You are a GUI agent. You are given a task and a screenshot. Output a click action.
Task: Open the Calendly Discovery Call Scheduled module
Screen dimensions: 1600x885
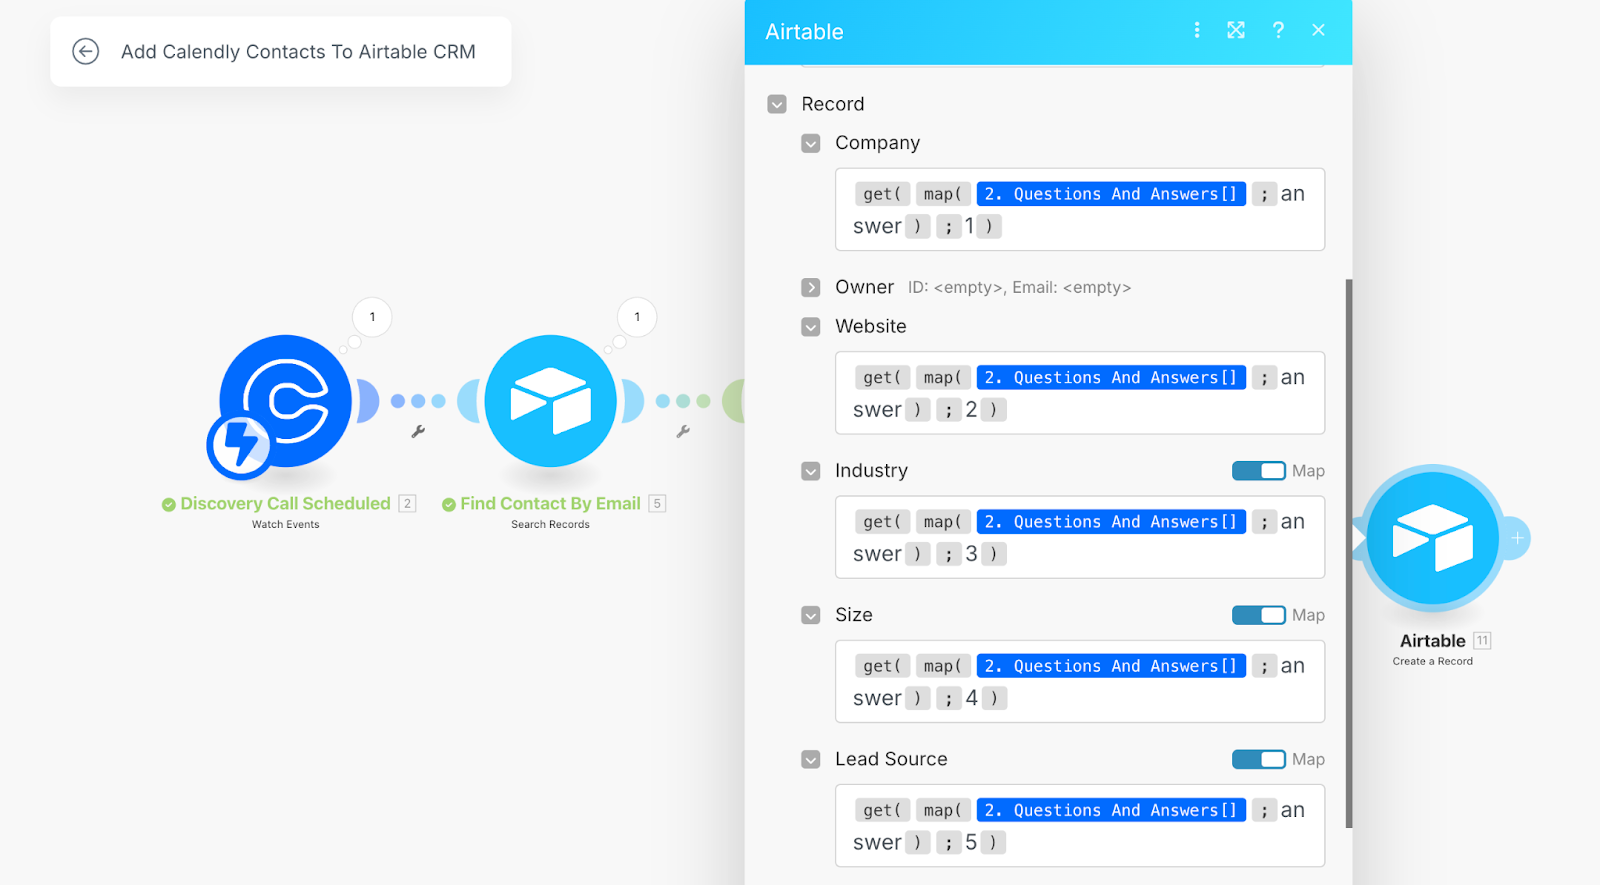coord(285,401)
